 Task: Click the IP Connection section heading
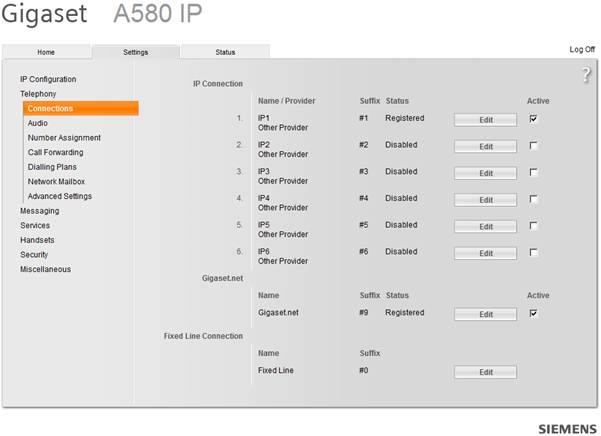[x=218, y=84]
